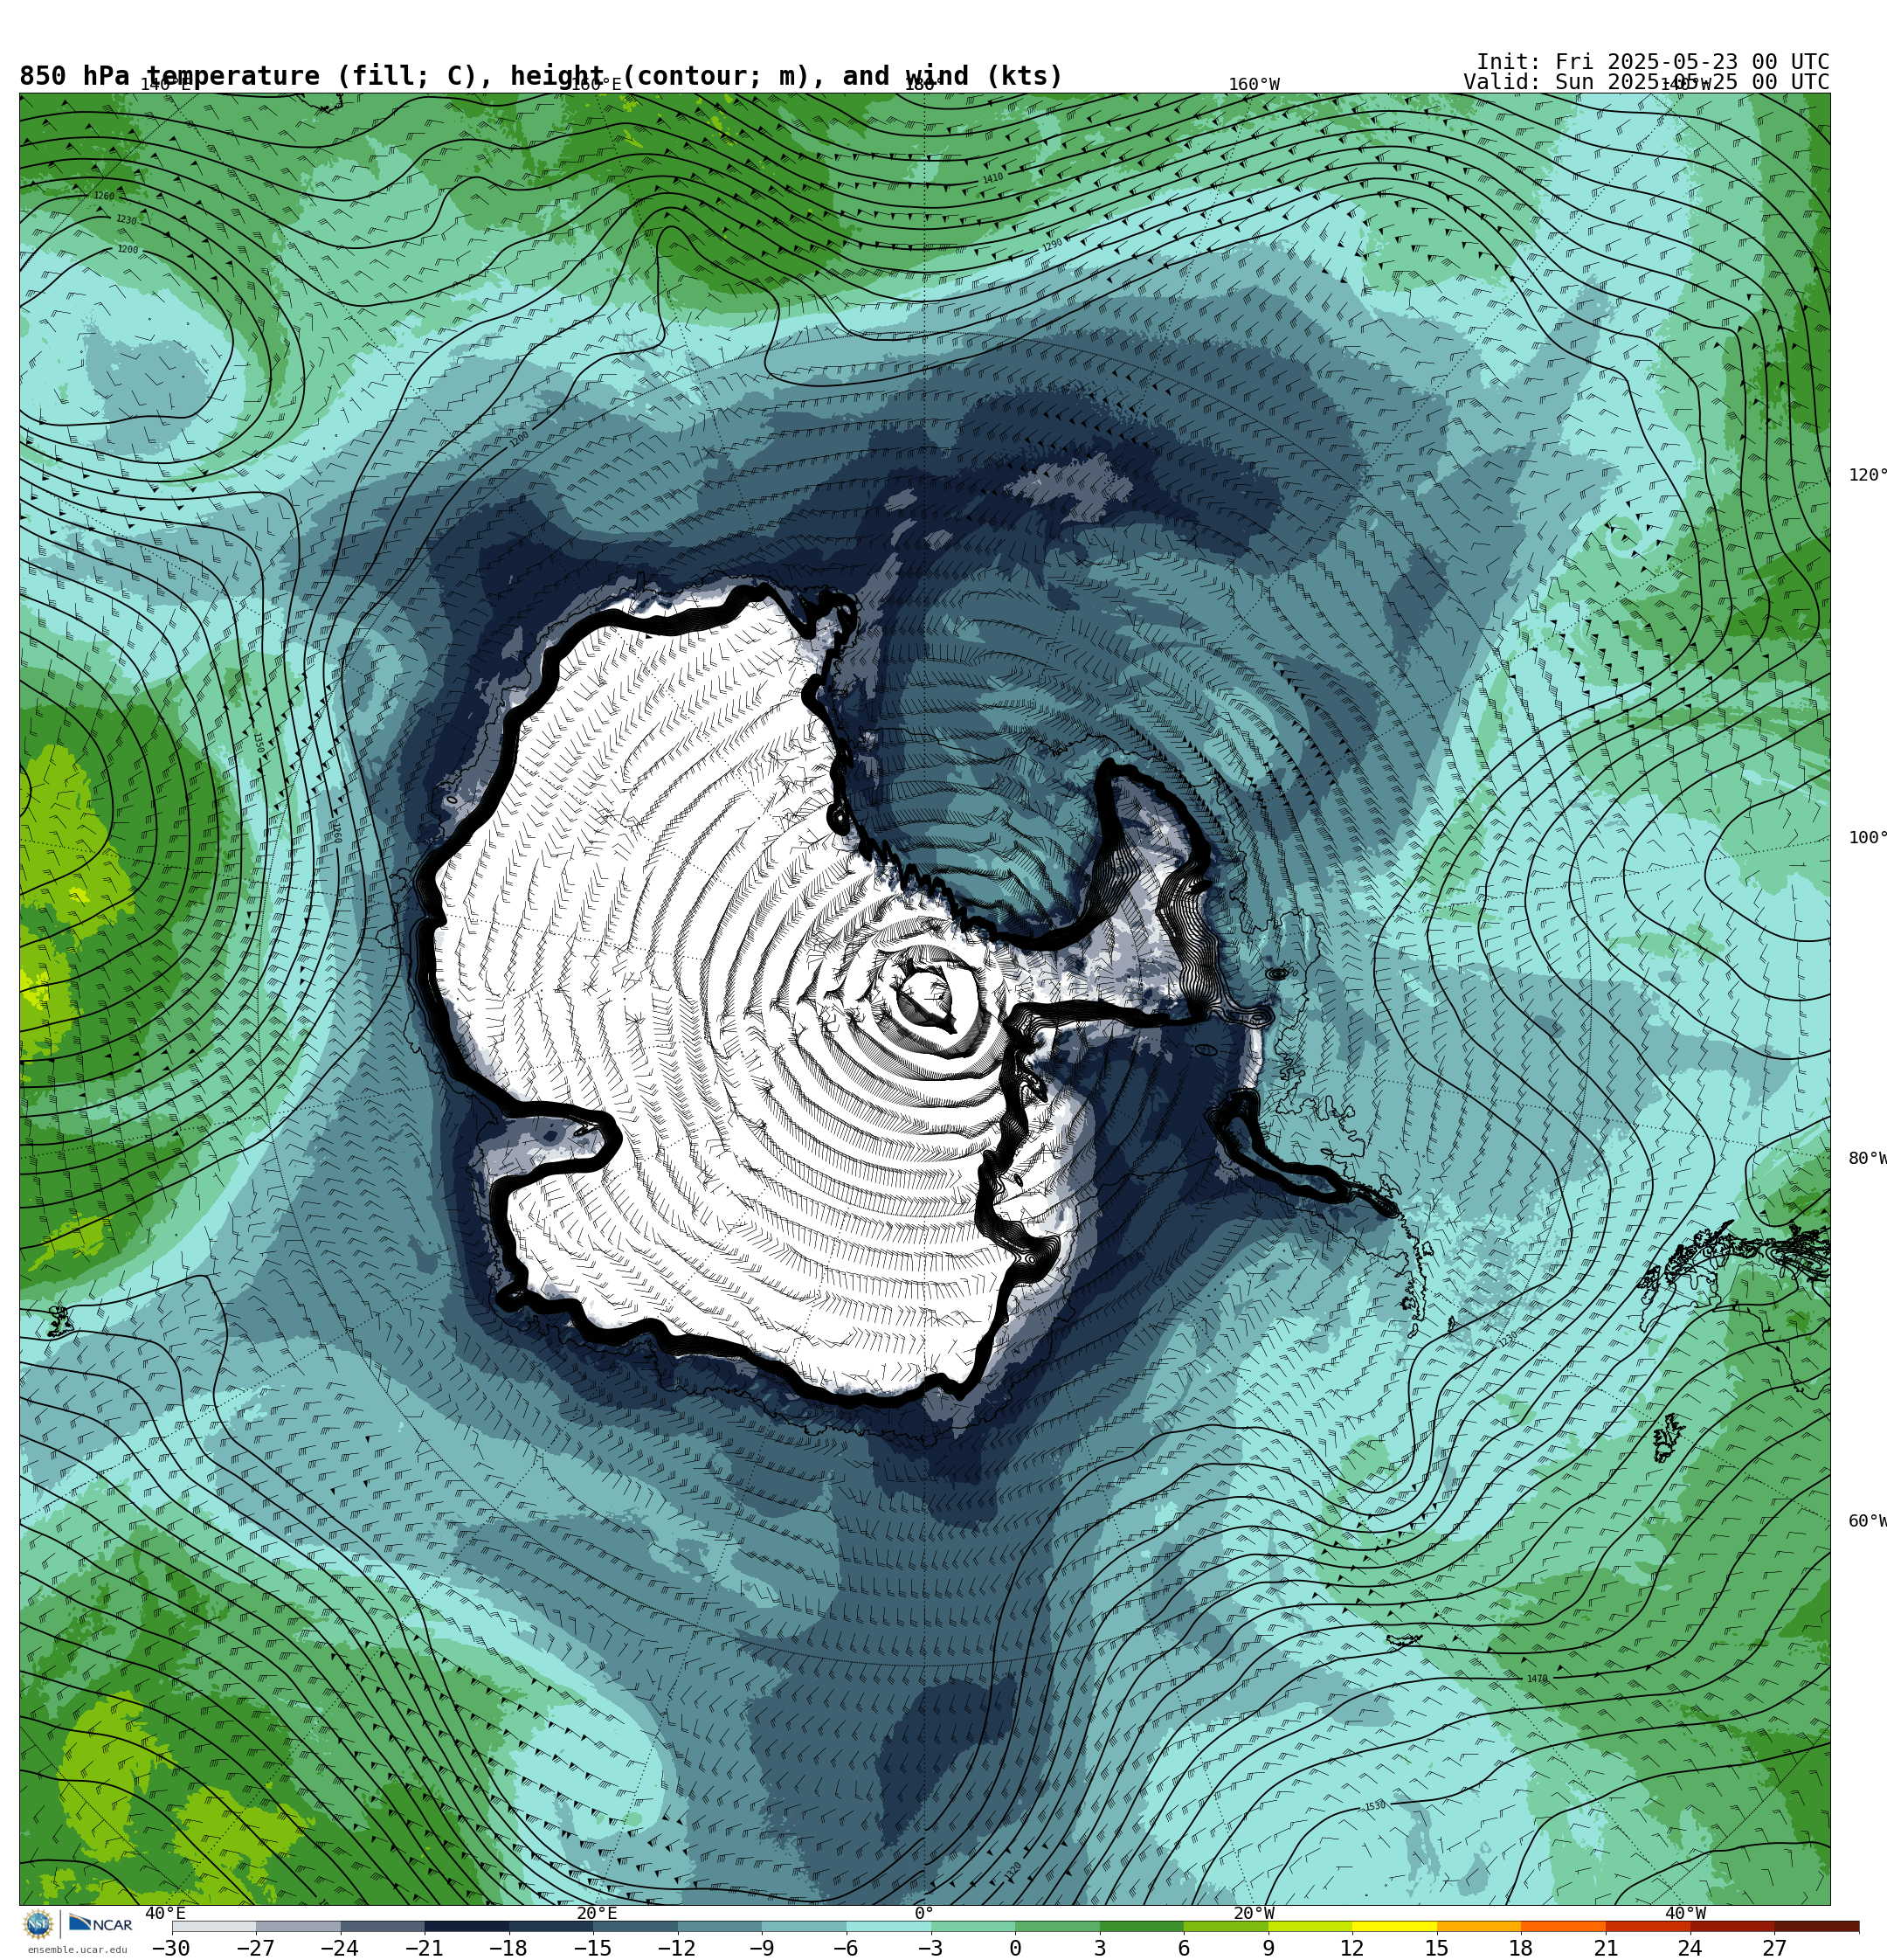
Task: Click the 80°W longitude label on right edge
Action: 1867,1158
